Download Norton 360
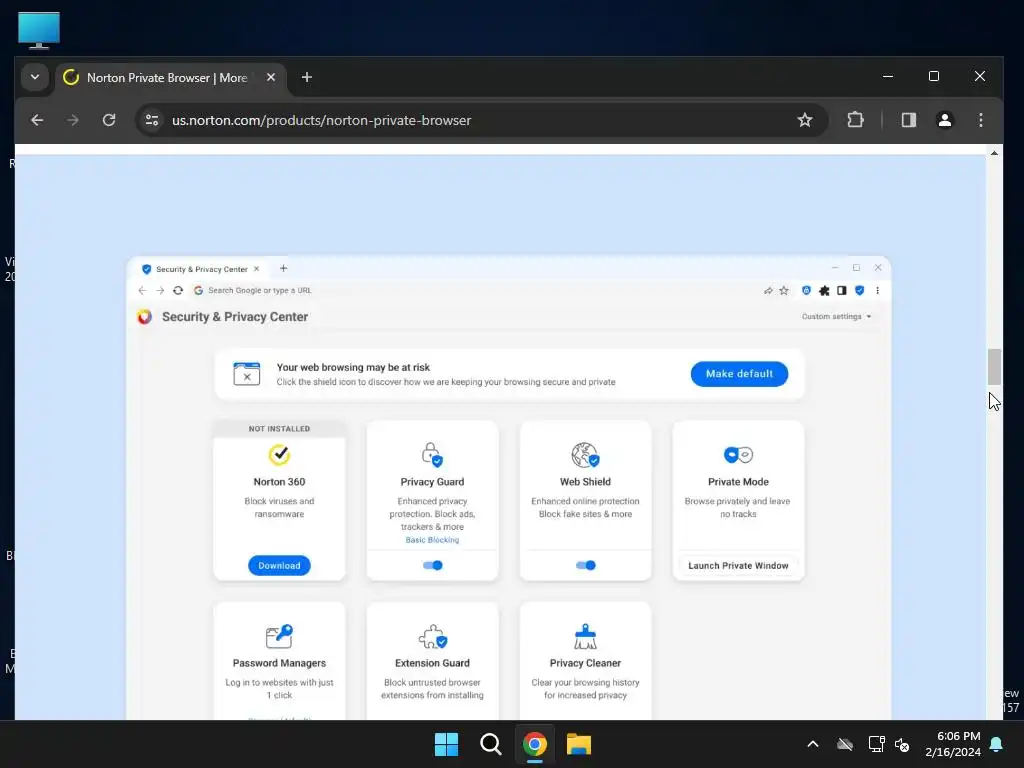 click(x=279, y=566)
